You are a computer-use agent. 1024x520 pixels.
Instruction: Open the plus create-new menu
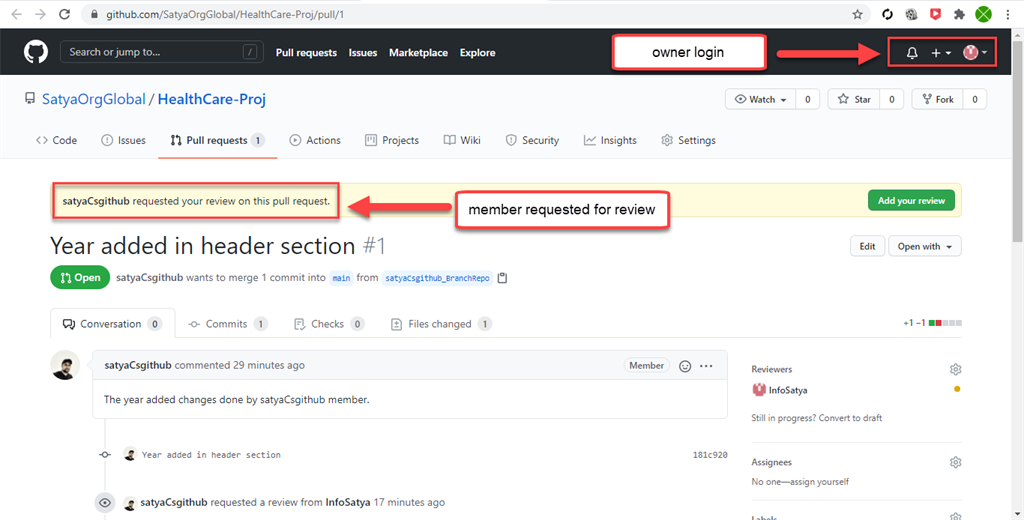(x=940, y=53)
